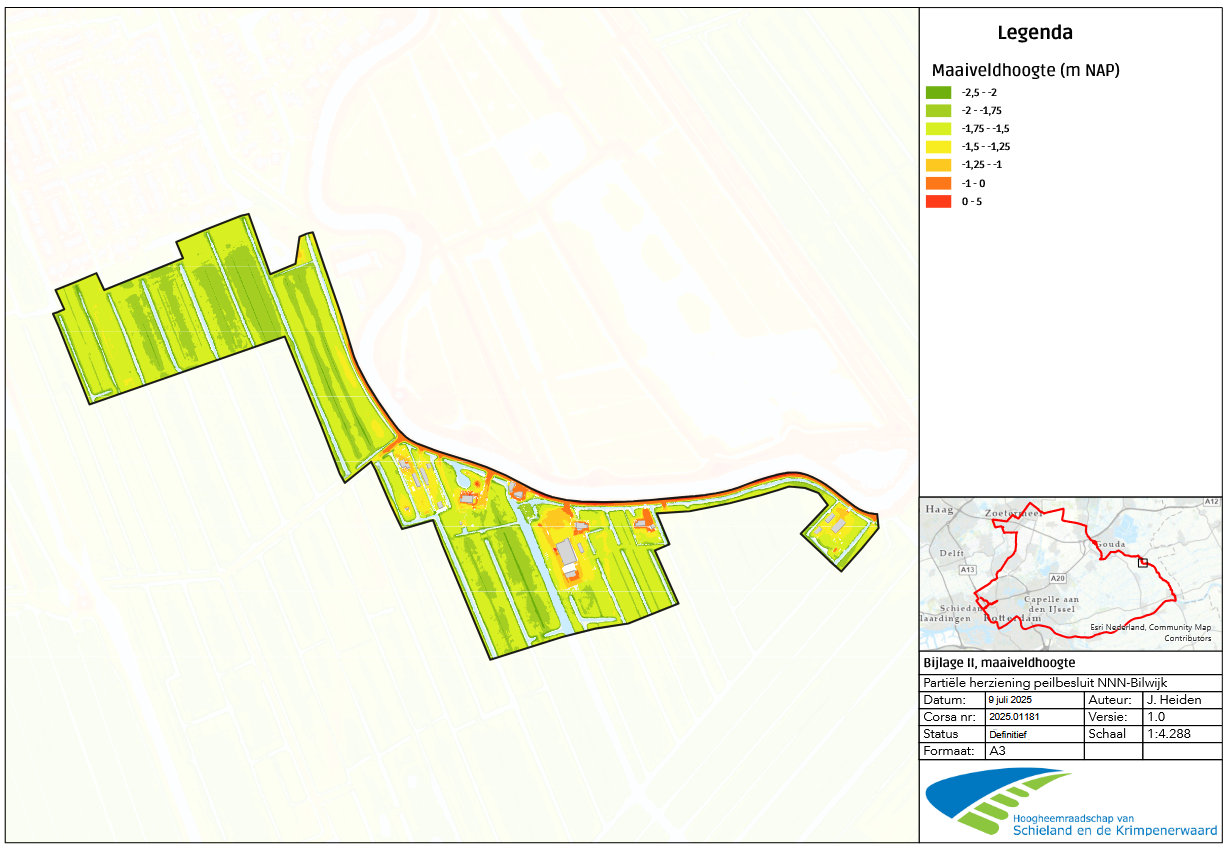Screen dimensions: 1230x852
Task: Click the Maaiveldhoogte (m NAP) heading
Action: tap(1025, 70)
